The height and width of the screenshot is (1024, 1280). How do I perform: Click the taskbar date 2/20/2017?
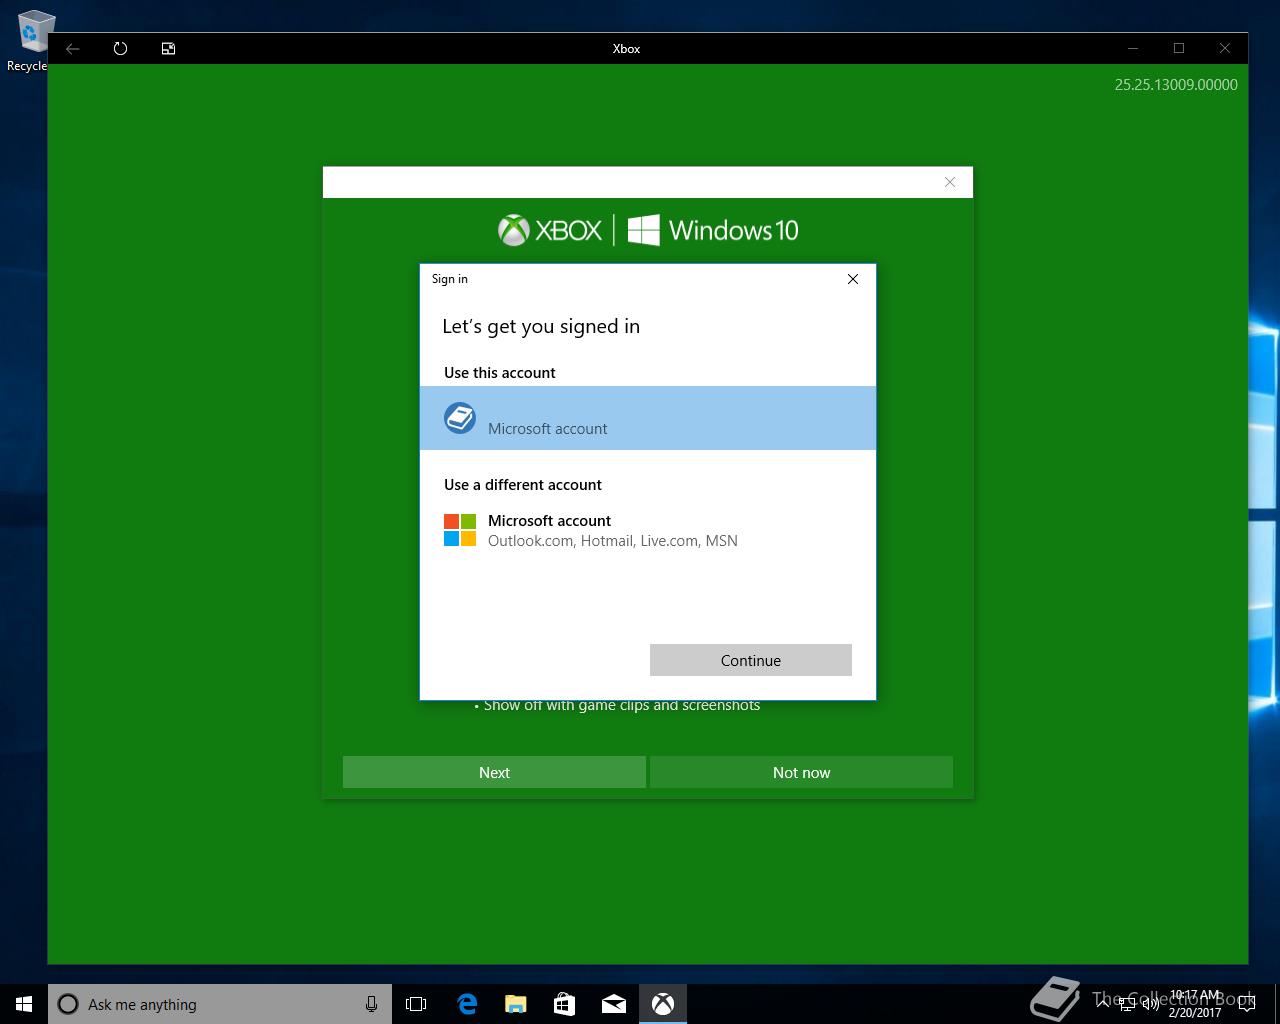click(1195, 1012)
